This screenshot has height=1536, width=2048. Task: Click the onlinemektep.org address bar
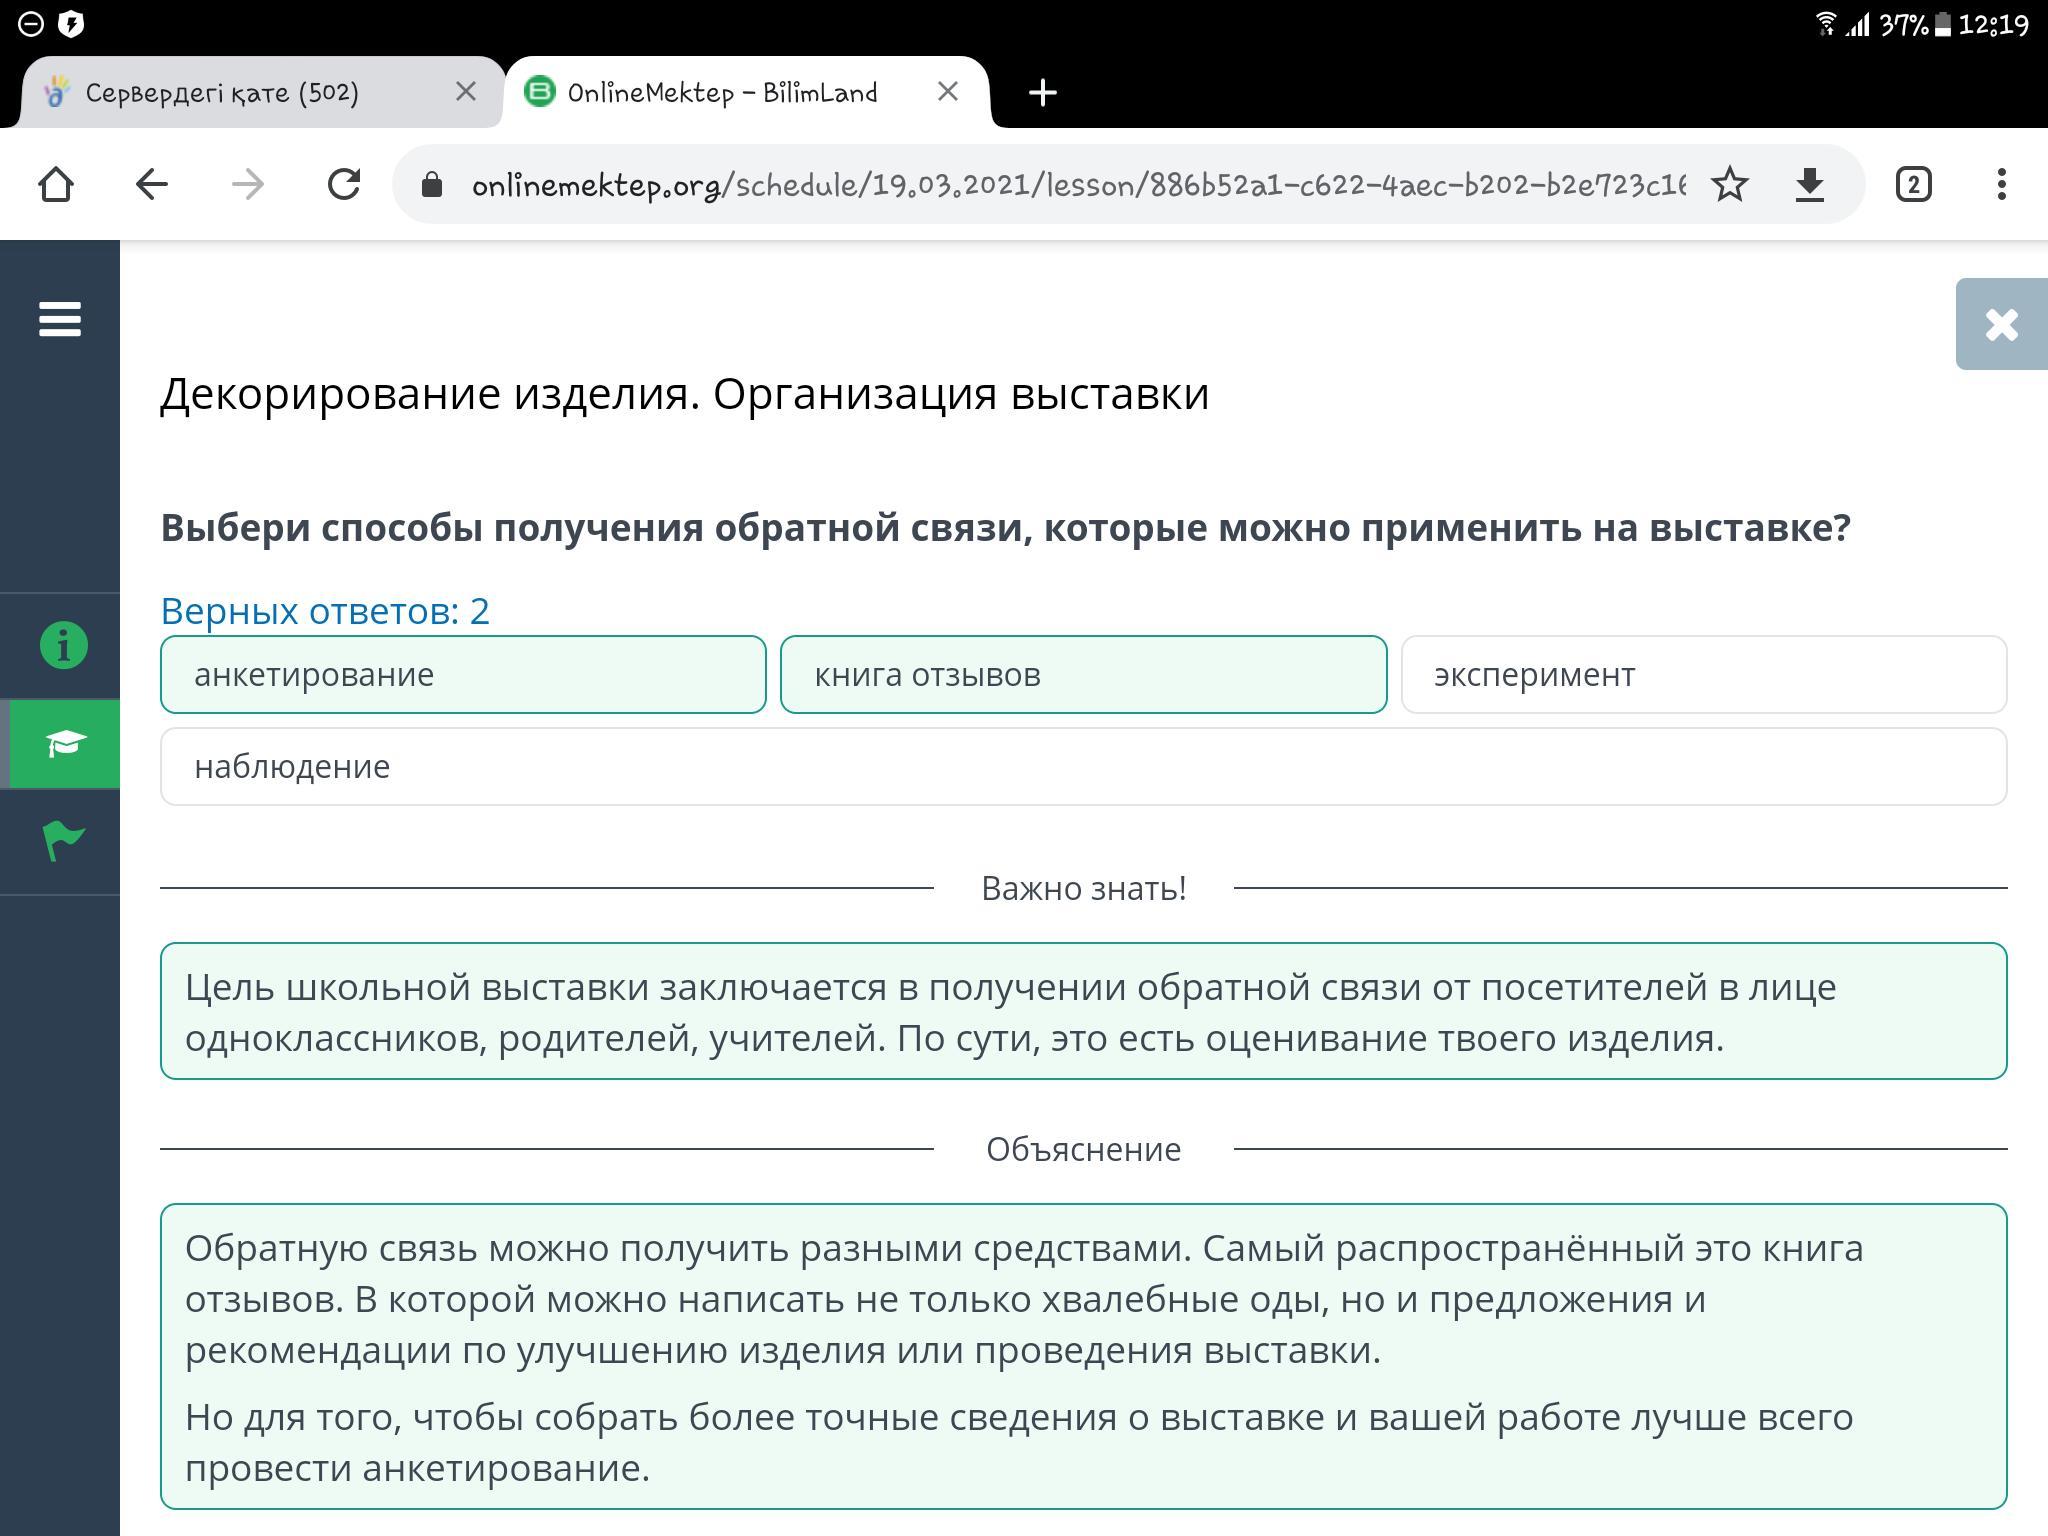[x=1077, y=185]
